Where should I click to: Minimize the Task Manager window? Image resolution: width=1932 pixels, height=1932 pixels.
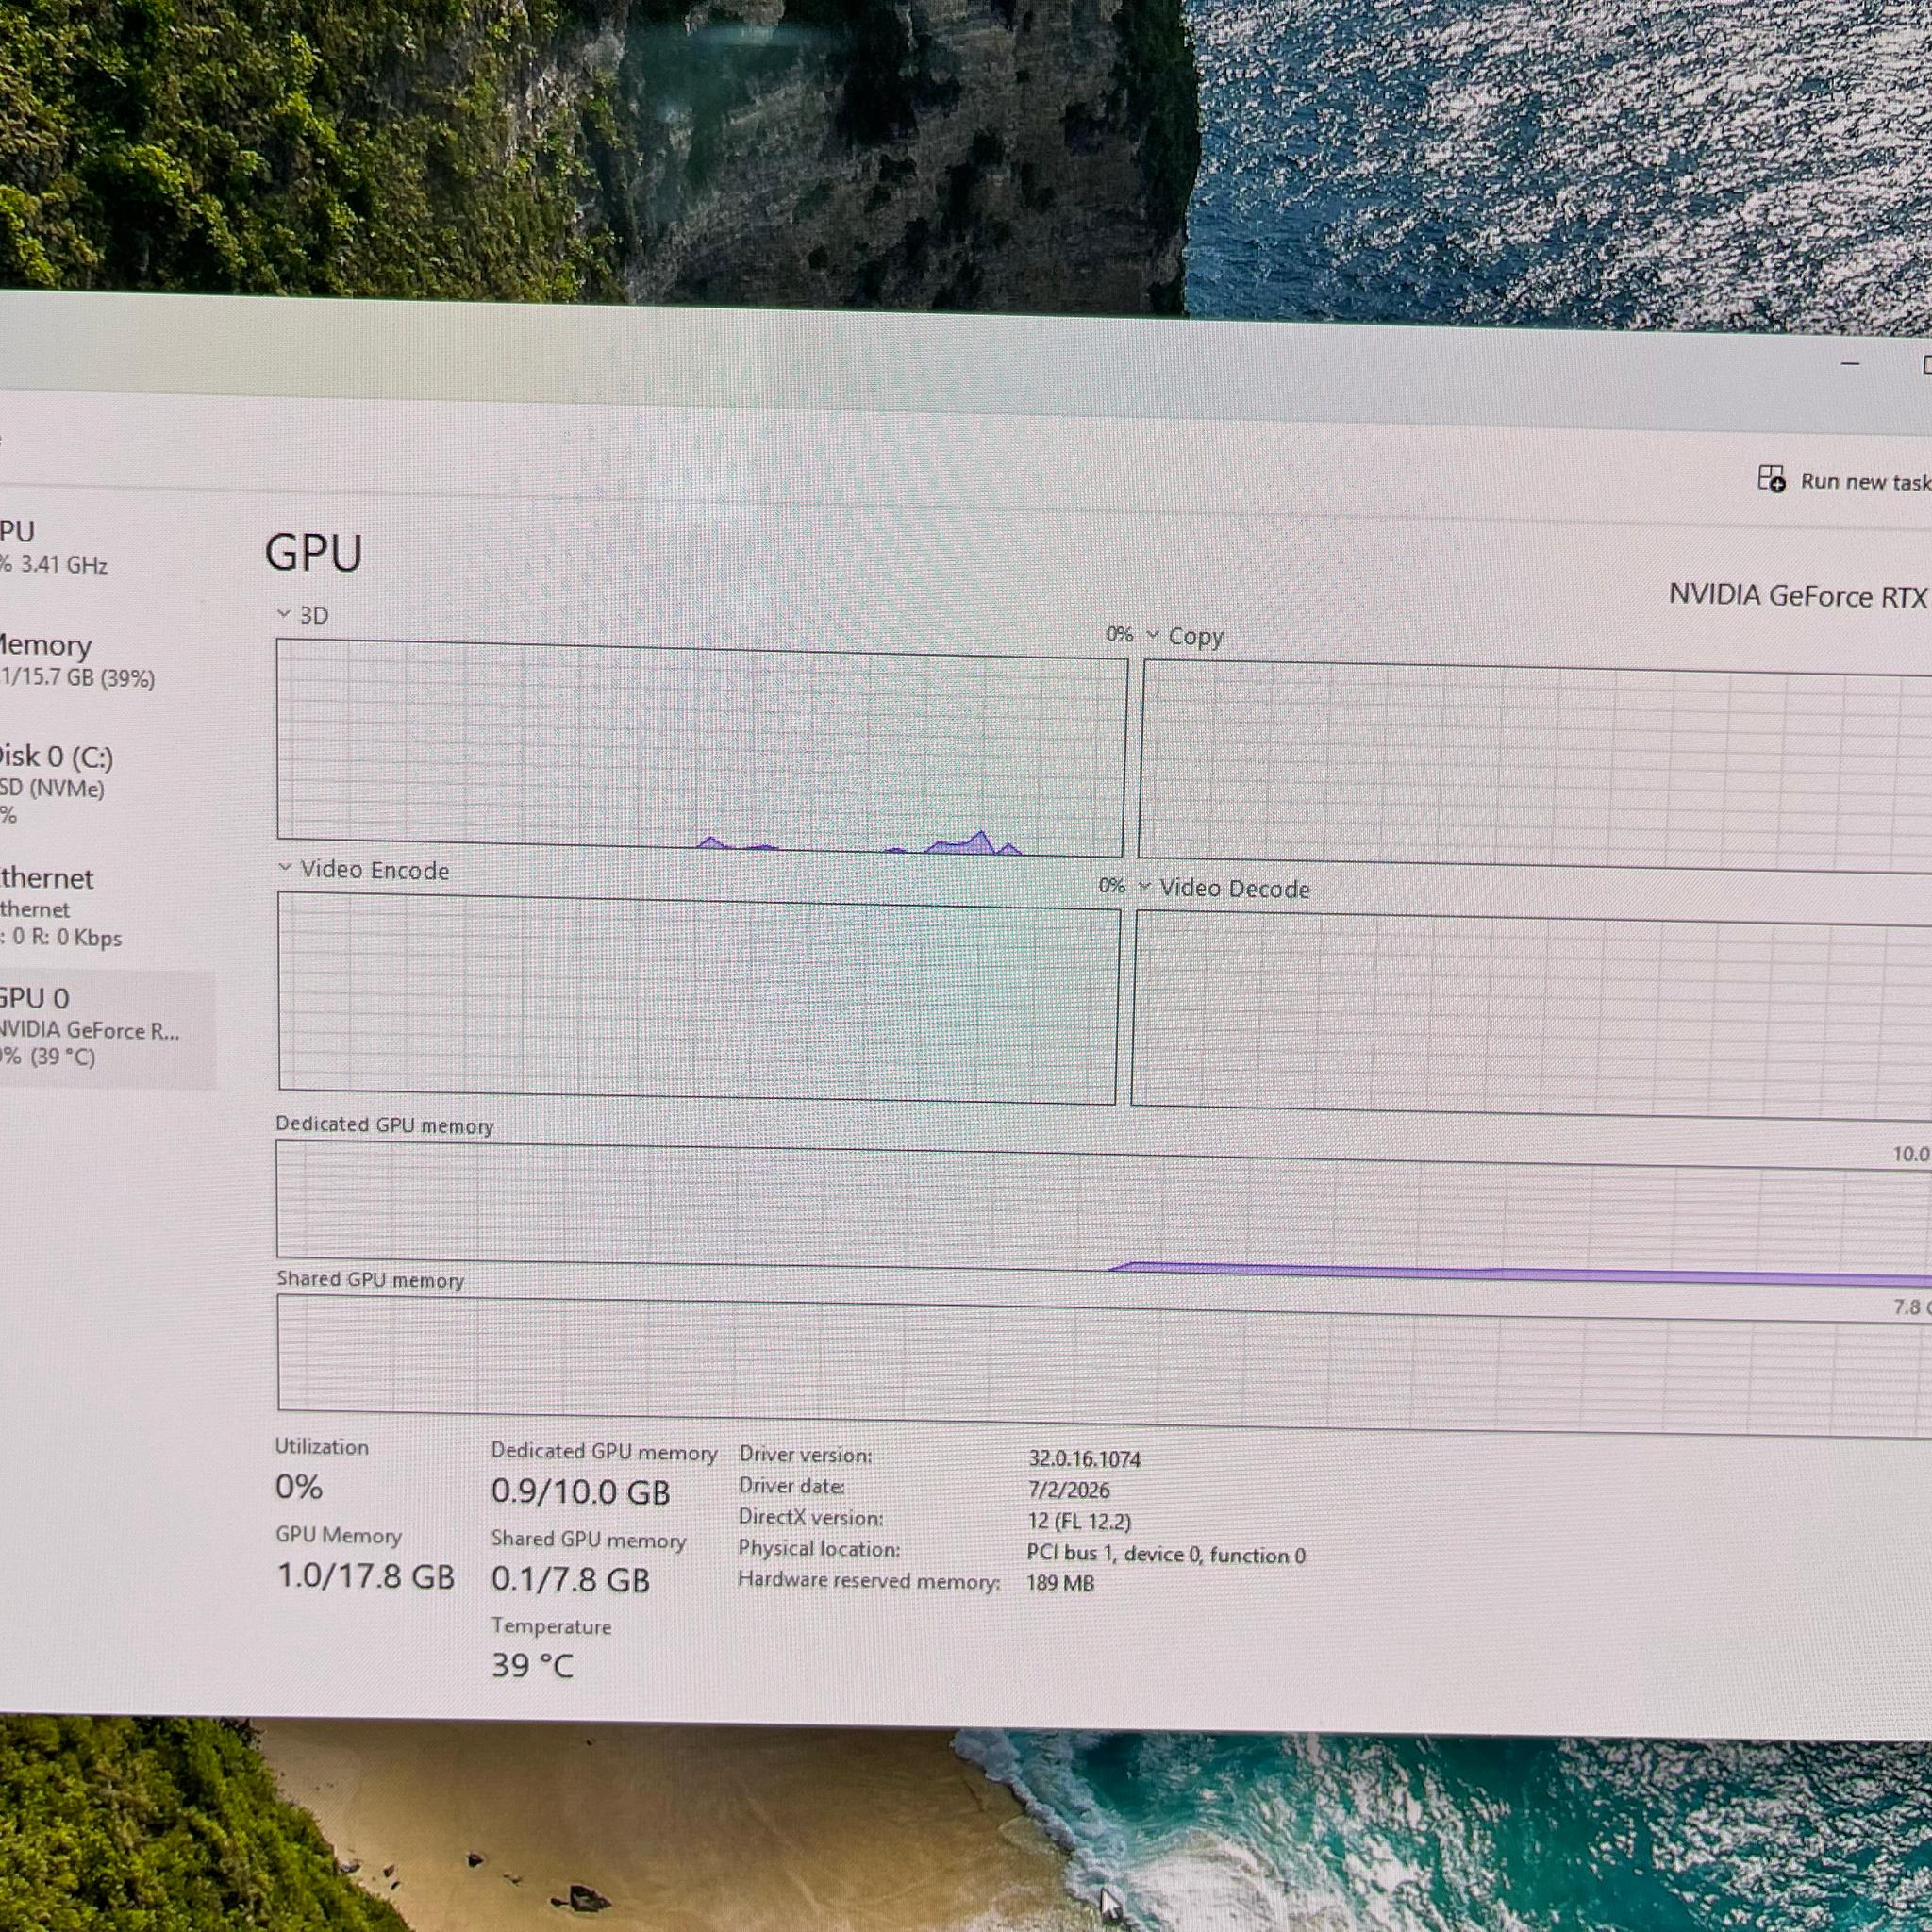[1850, 364]
